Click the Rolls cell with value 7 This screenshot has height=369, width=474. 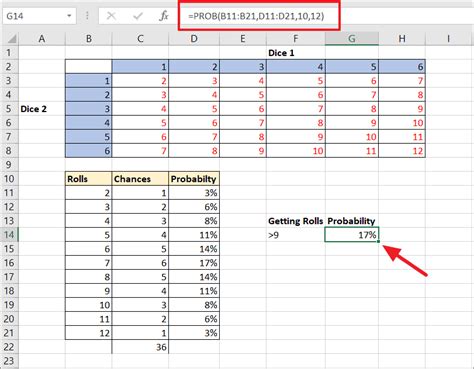coord(89,263)
